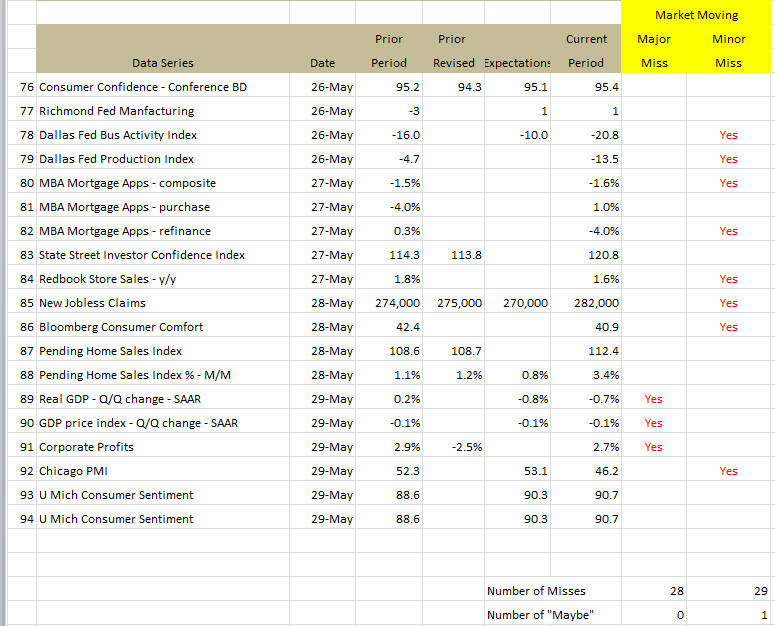This screenshot has width=775, height=626.
Task: Click 'U Mich Consumer Sentiment' in row 94
Action: (x=163, y=519)
